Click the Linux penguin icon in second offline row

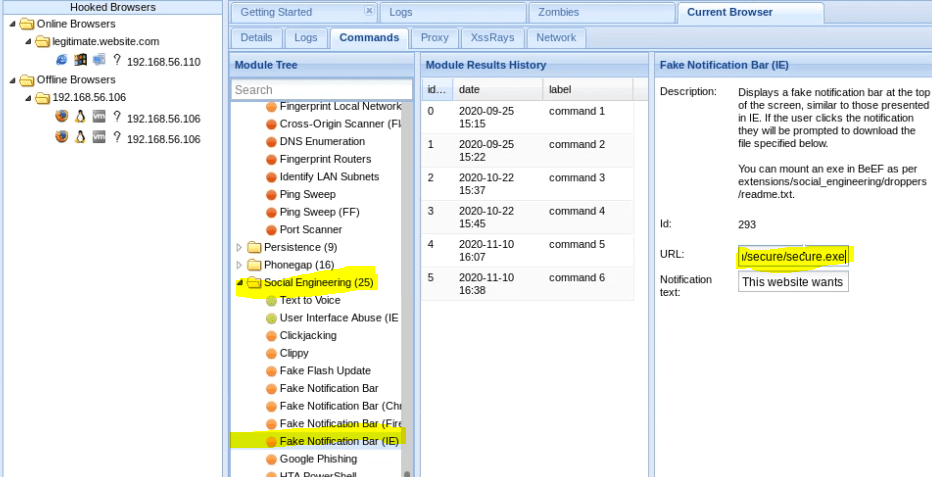[80, 136]
